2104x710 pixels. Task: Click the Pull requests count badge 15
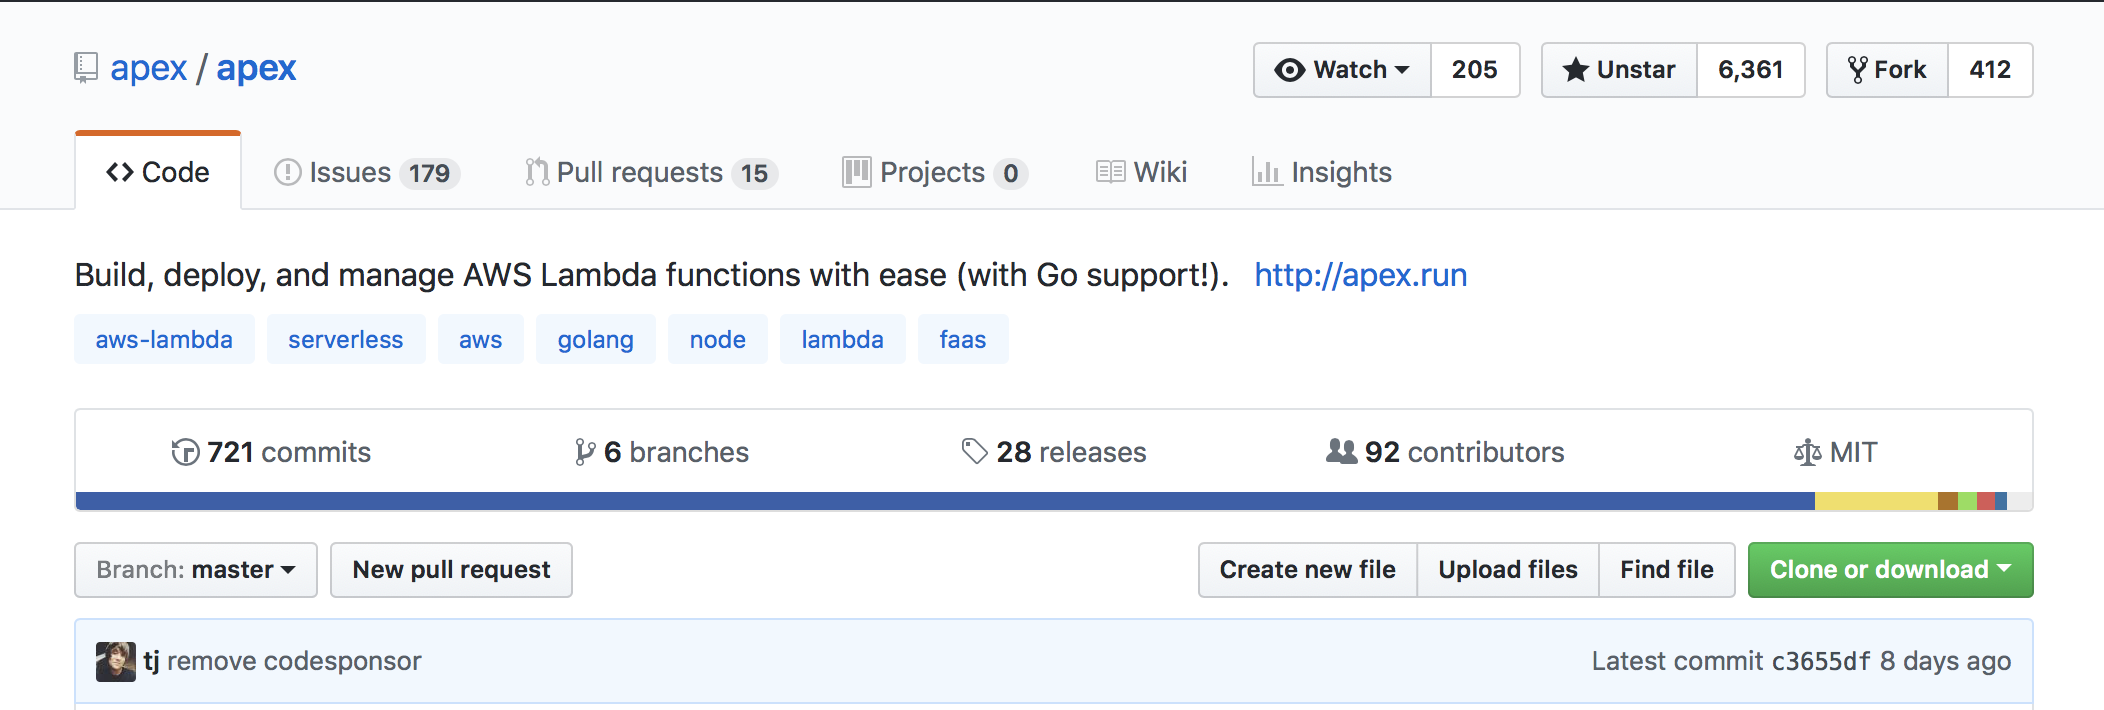coord(754,173)
